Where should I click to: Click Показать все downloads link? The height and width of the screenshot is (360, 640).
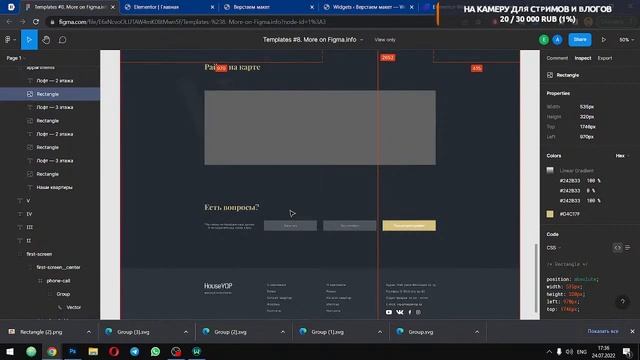click(603, 331)
